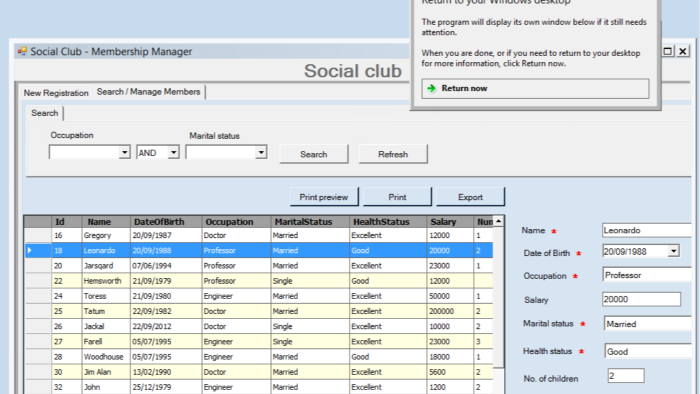Click the Print preview button

(x=324, y=197)
